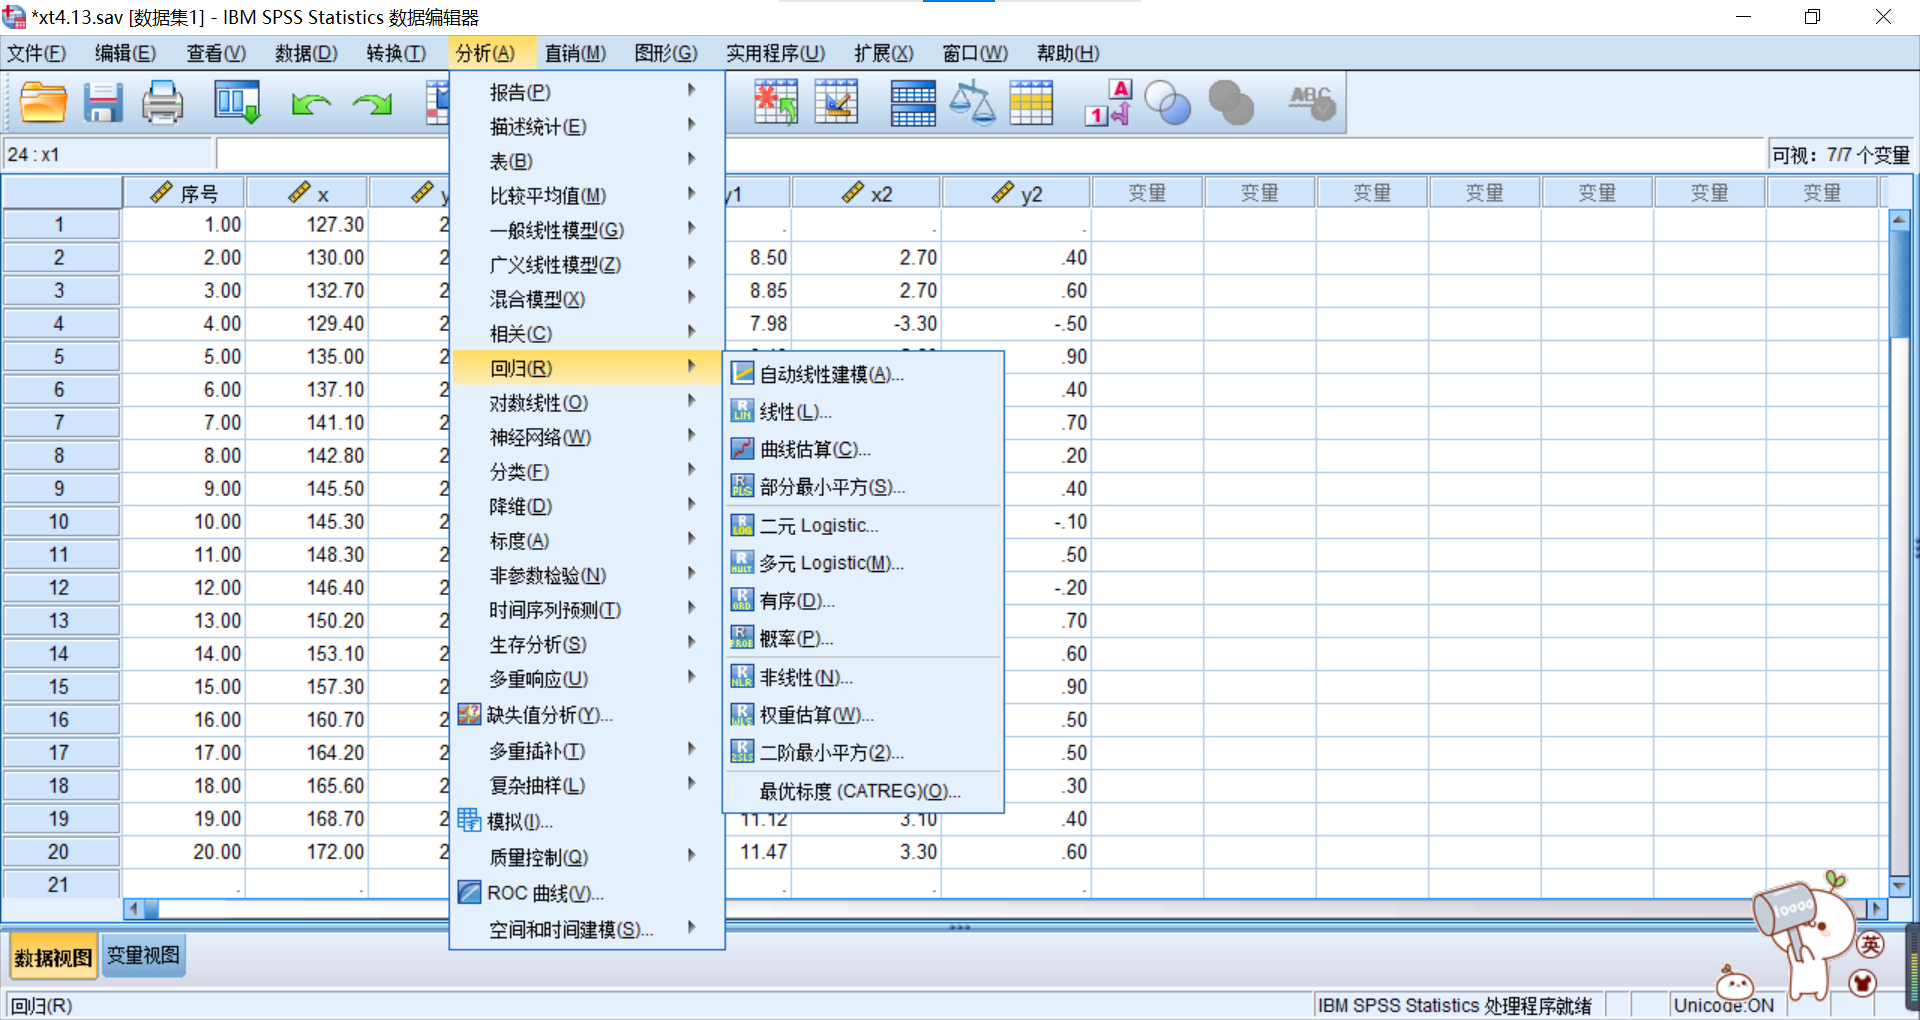
Task: Expand the 神经网络(W) submenu
Action: (587, 437)
